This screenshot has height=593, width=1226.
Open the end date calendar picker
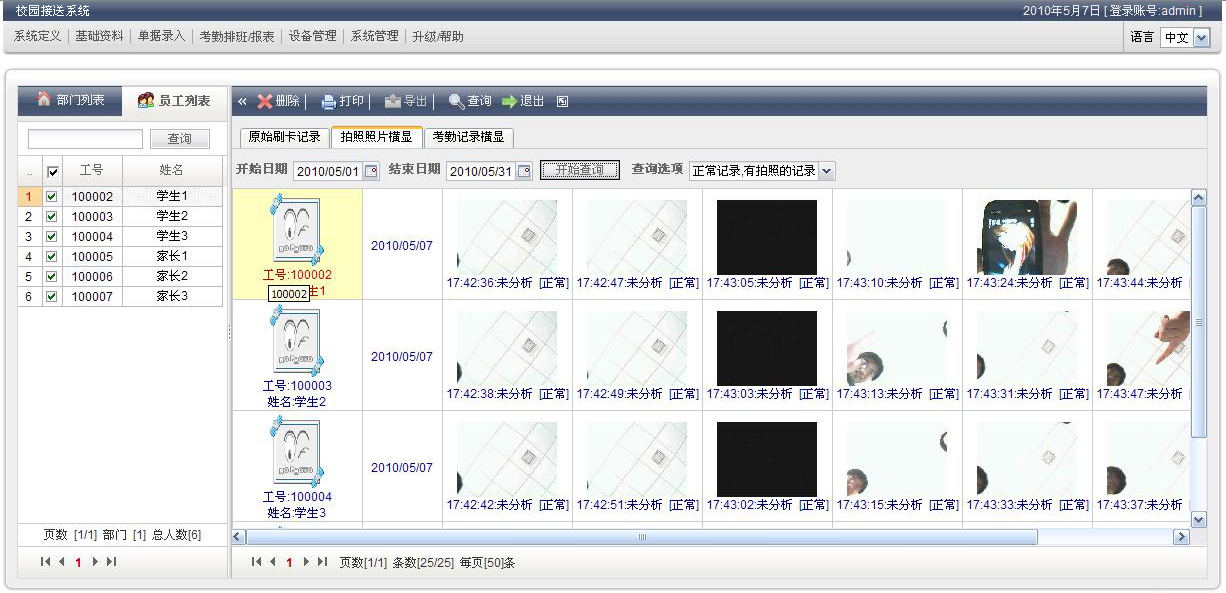point(524,171)
